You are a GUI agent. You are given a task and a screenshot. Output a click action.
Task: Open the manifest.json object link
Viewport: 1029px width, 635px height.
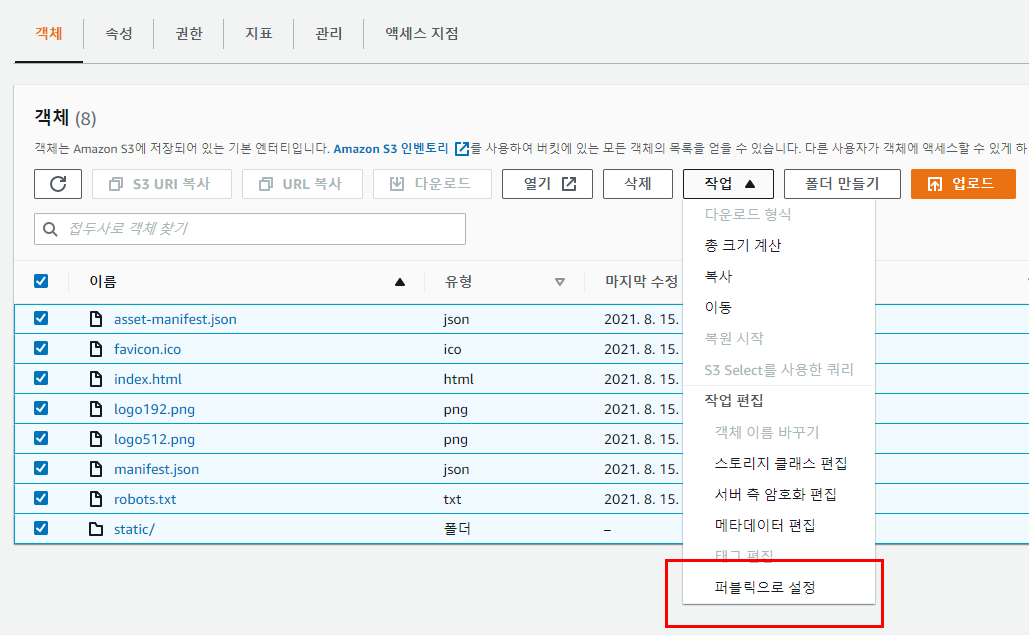[x=156, y=470]
